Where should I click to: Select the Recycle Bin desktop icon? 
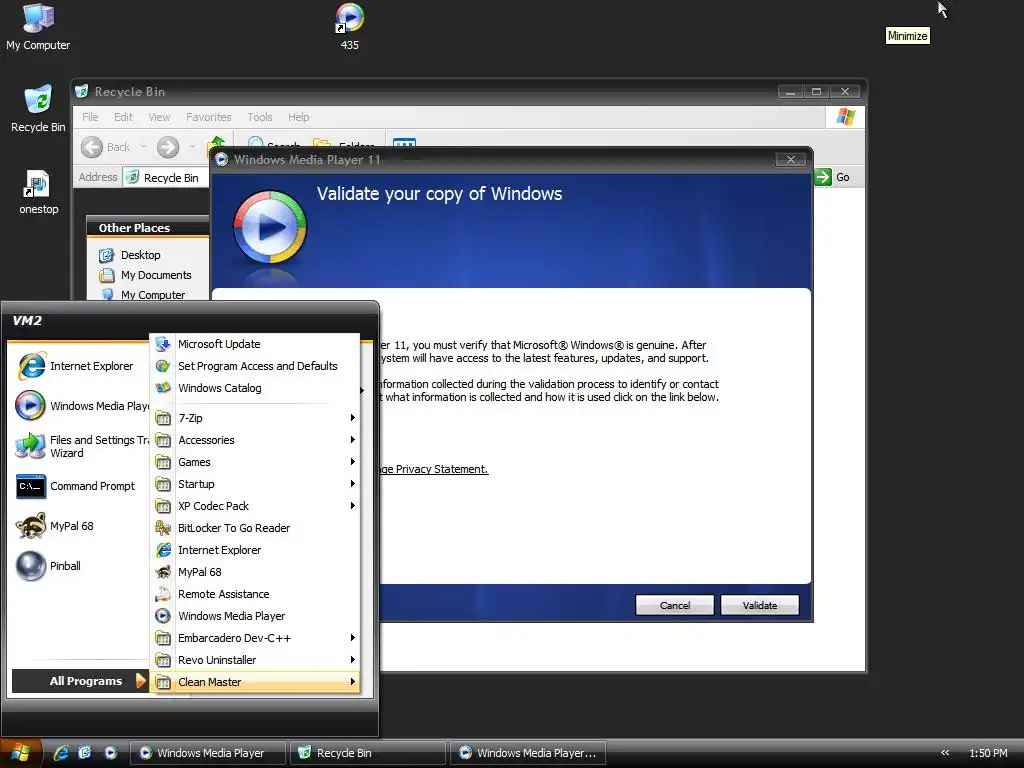tap(38, 109)
